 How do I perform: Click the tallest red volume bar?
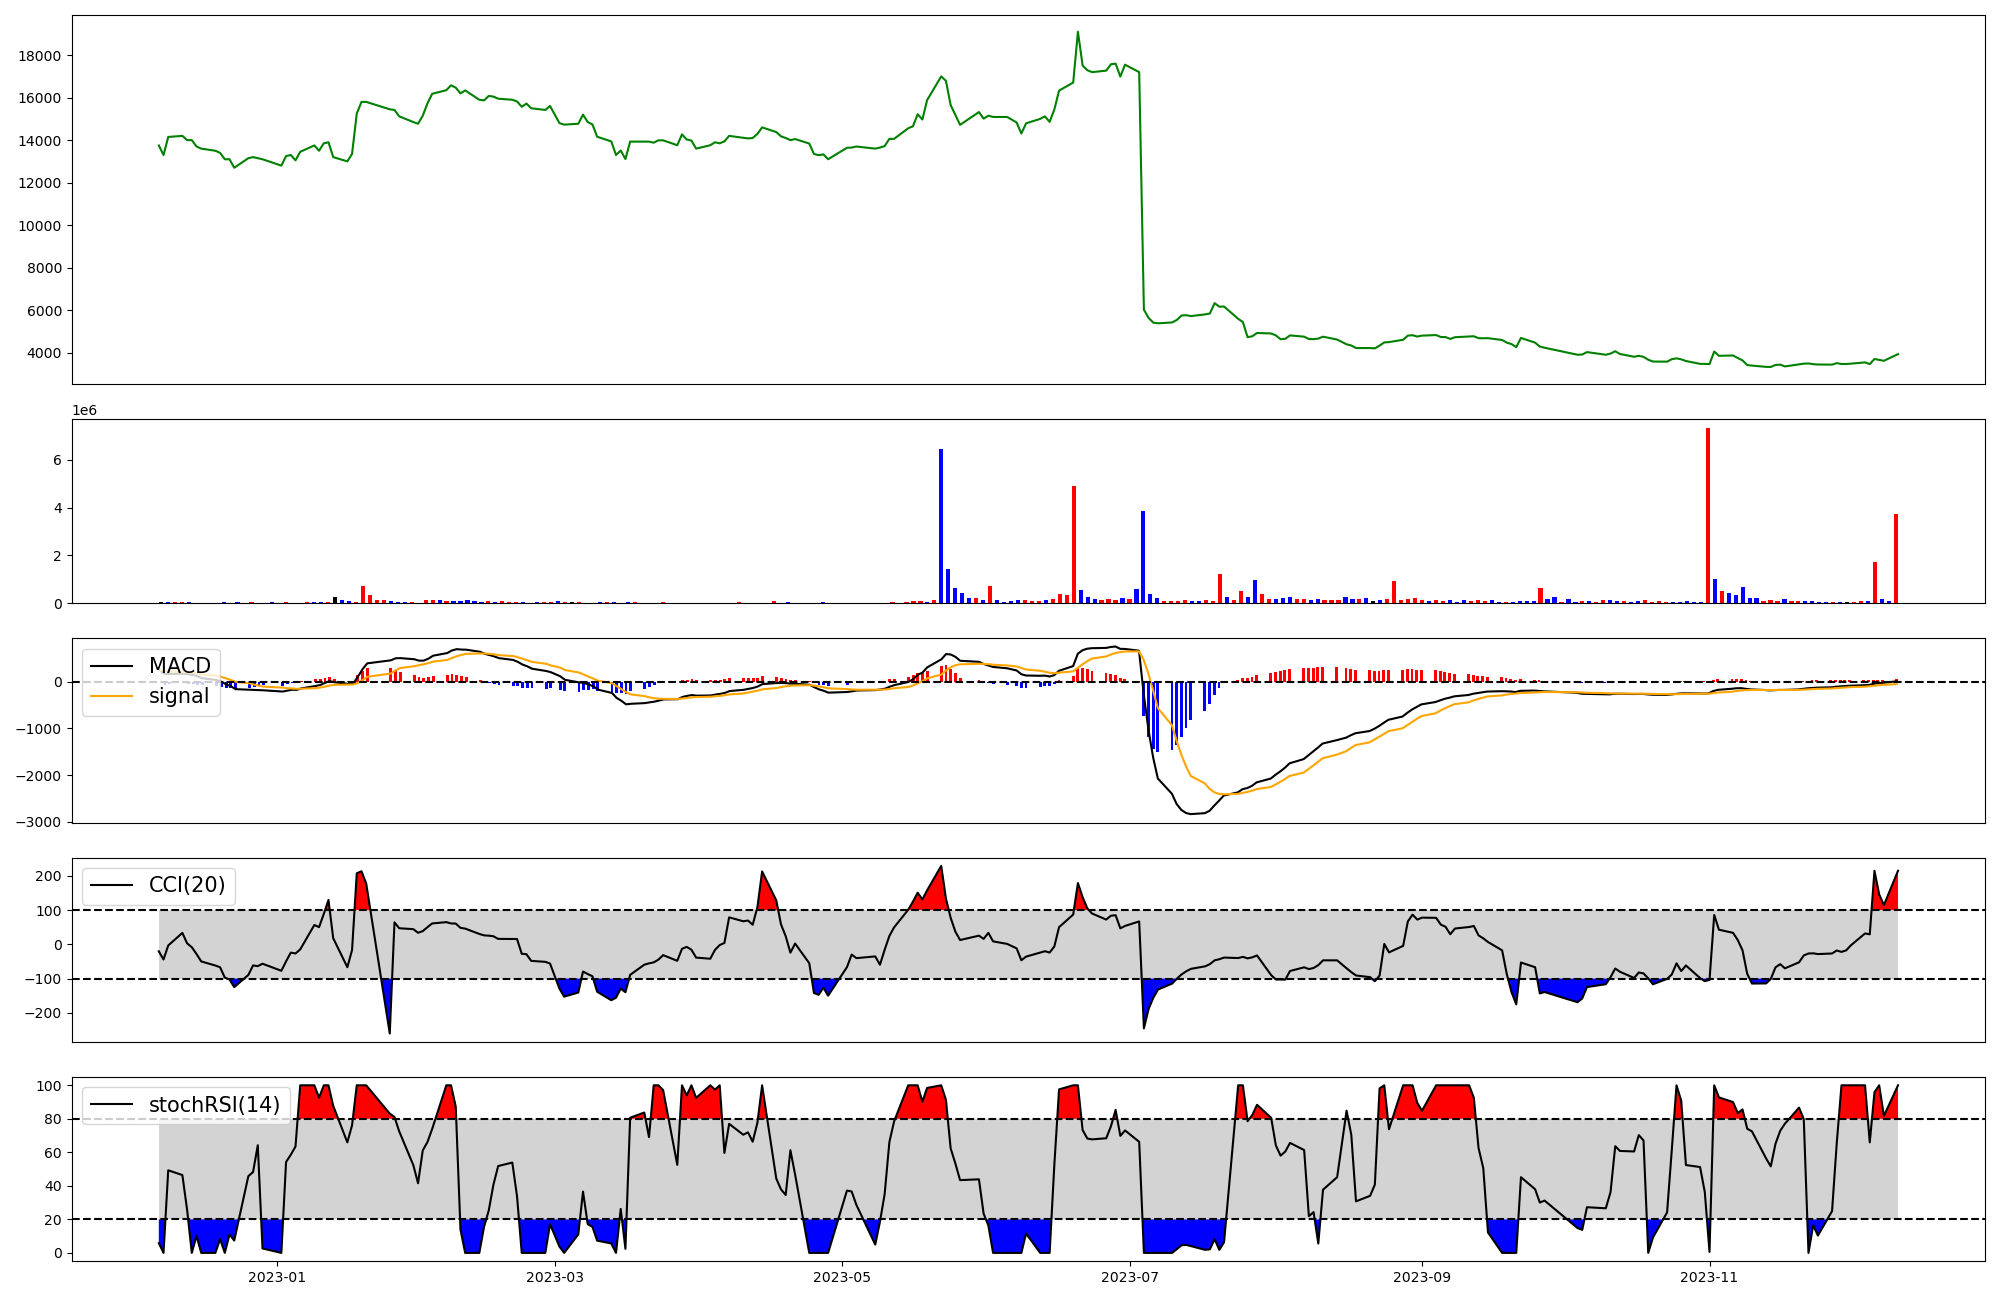click(x=1708, y=515)
